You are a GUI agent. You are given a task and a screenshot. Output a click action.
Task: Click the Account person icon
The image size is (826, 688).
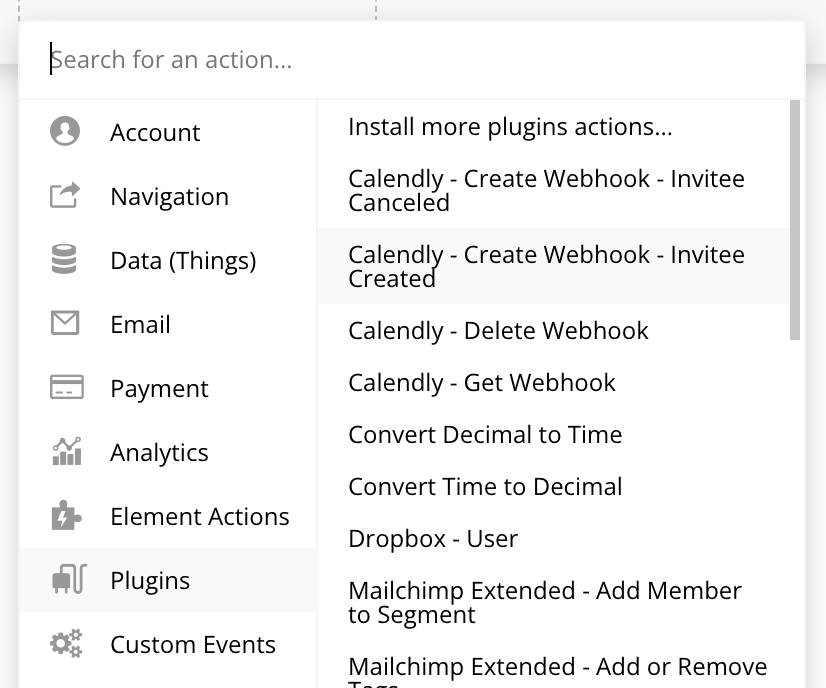tap(65, 131)
